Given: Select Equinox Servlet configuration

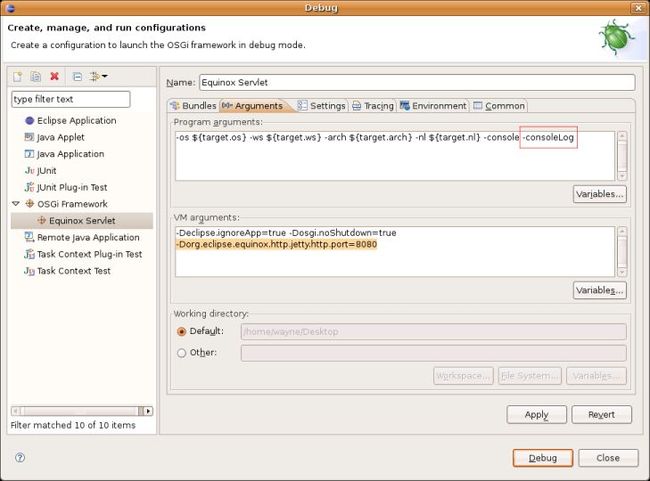Looking at the screenshot, I should pyautogui.click(x=82, y=221).
